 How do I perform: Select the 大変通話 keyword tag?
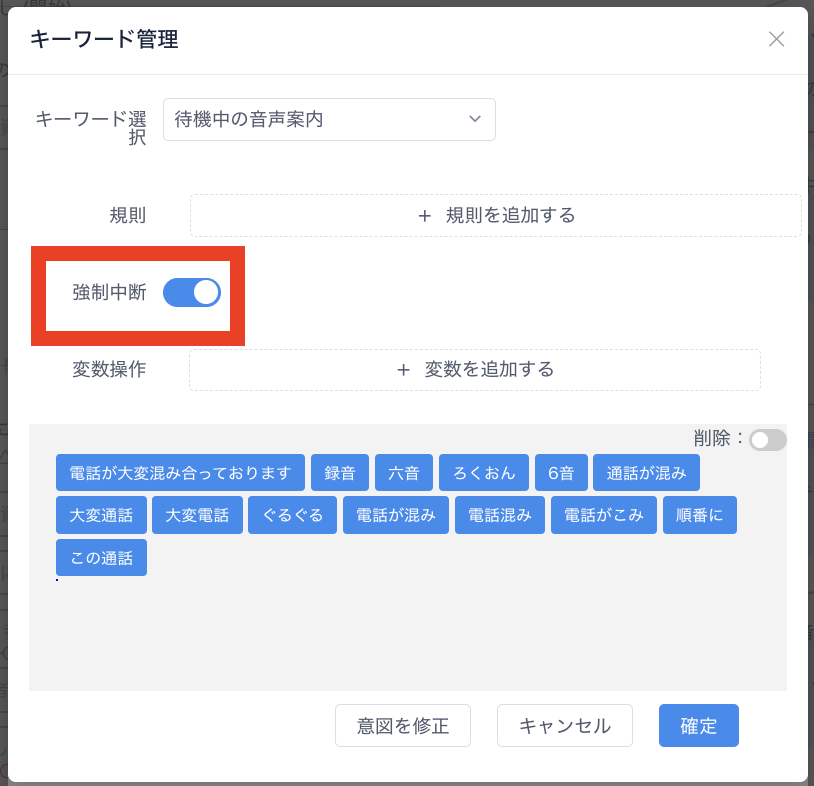click(101, 515)
